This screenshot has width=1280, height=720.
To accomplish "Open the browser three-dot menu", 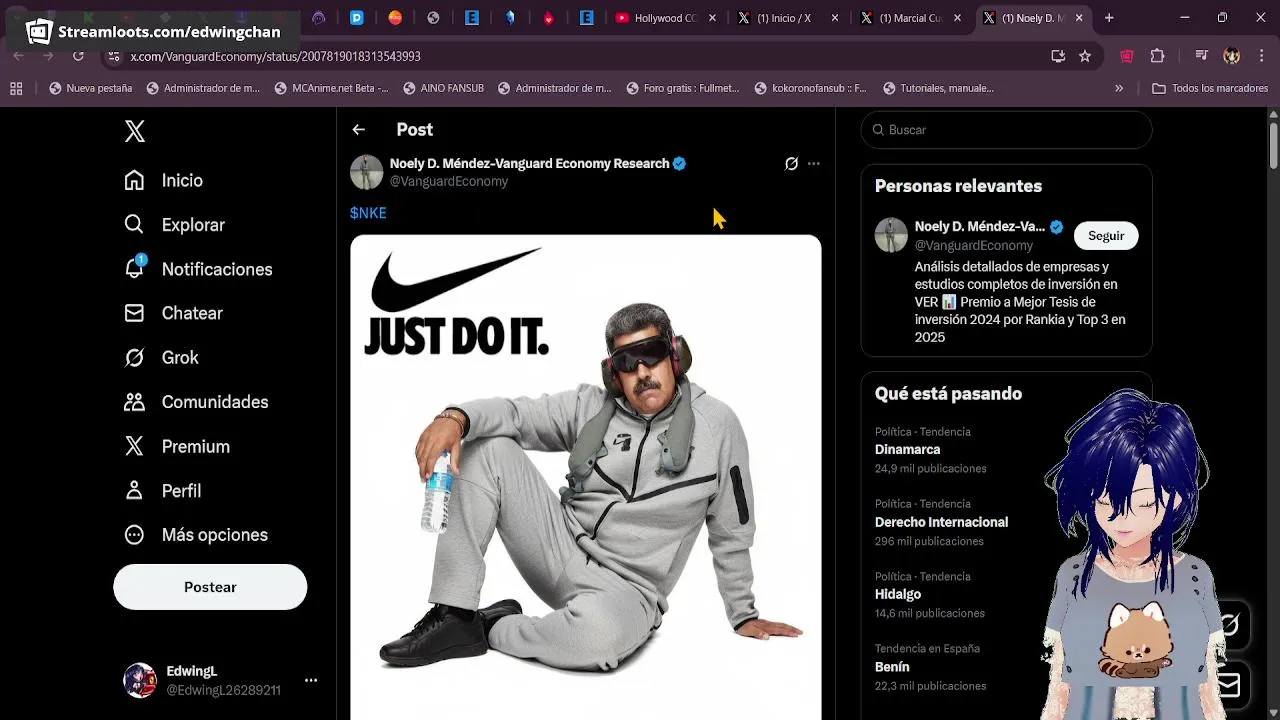I will pos(1260,57).
